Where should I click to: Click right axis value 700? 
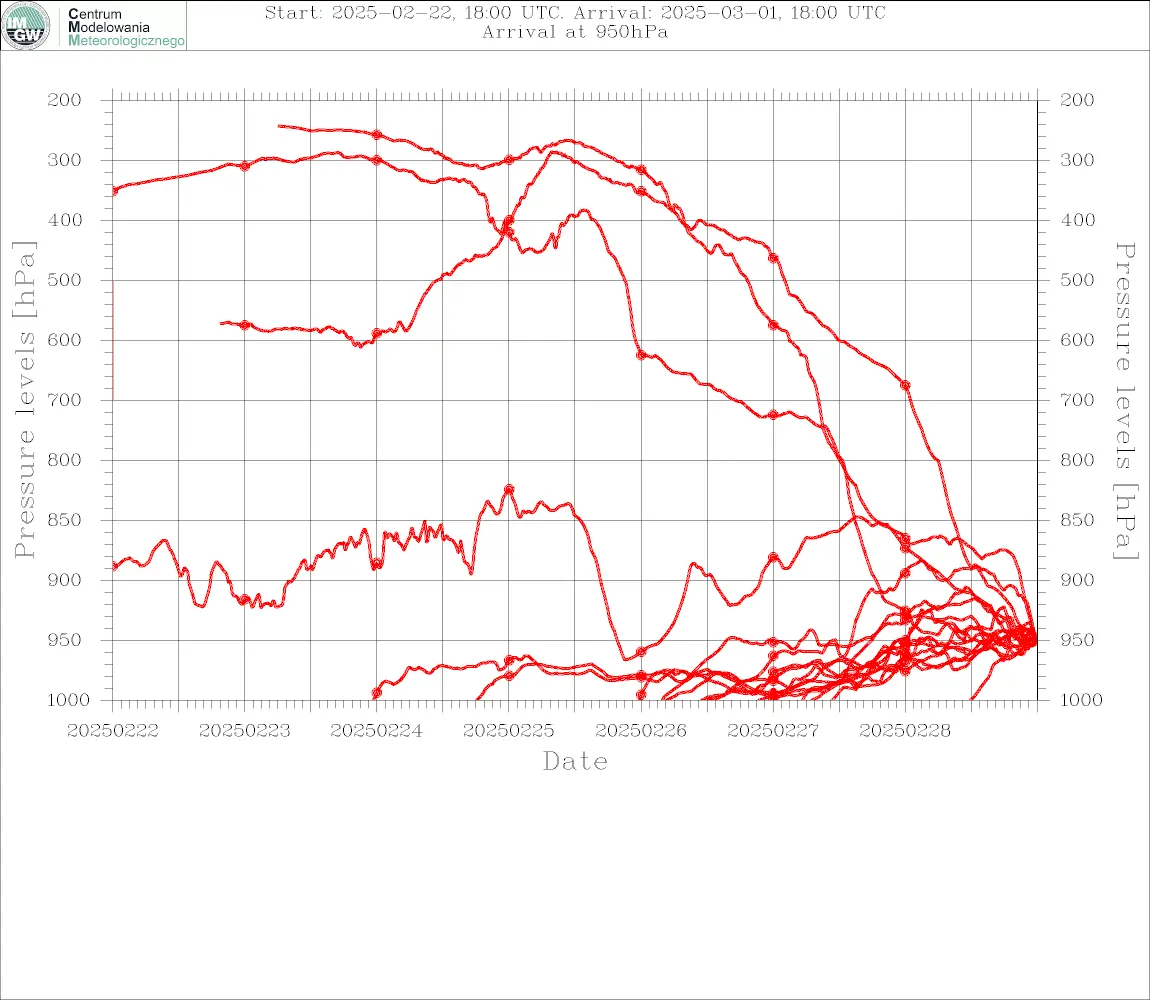(1077, 401)
